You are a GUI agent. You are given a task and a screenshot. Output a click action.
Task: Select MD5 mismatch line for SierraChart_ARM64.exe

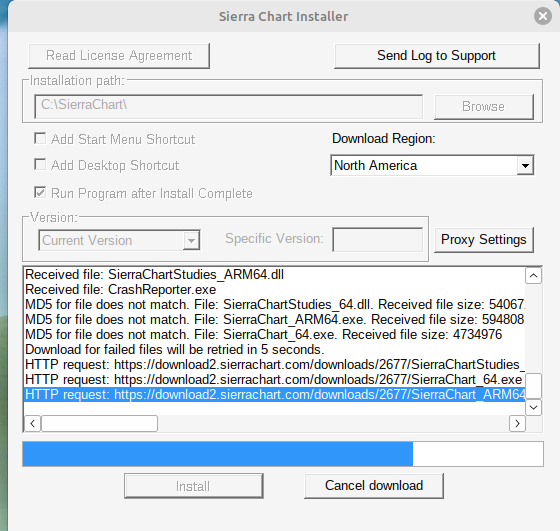[x=274, y=320]
